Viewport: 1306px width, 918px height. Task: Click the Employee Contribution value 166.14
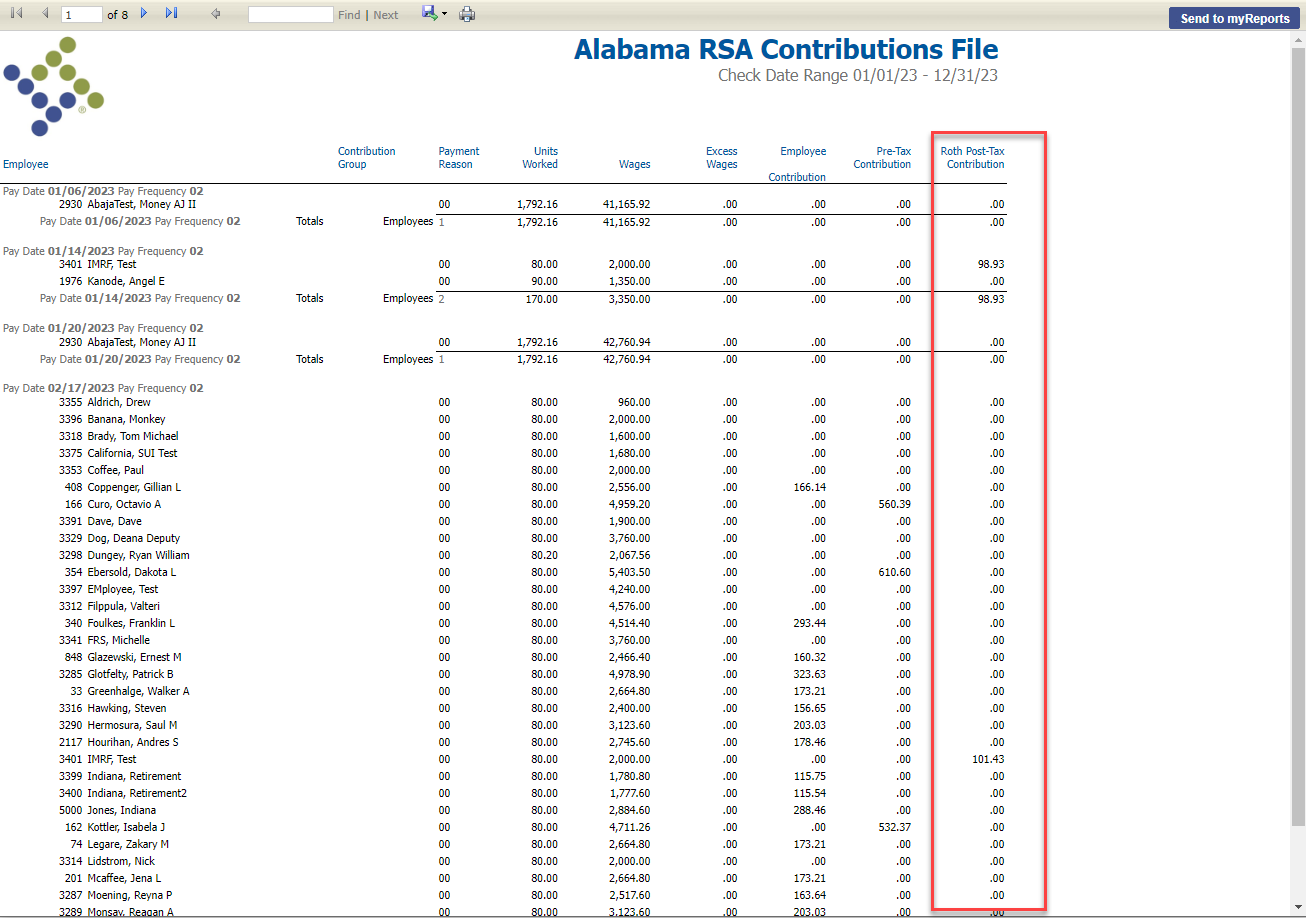click(810, 487)
